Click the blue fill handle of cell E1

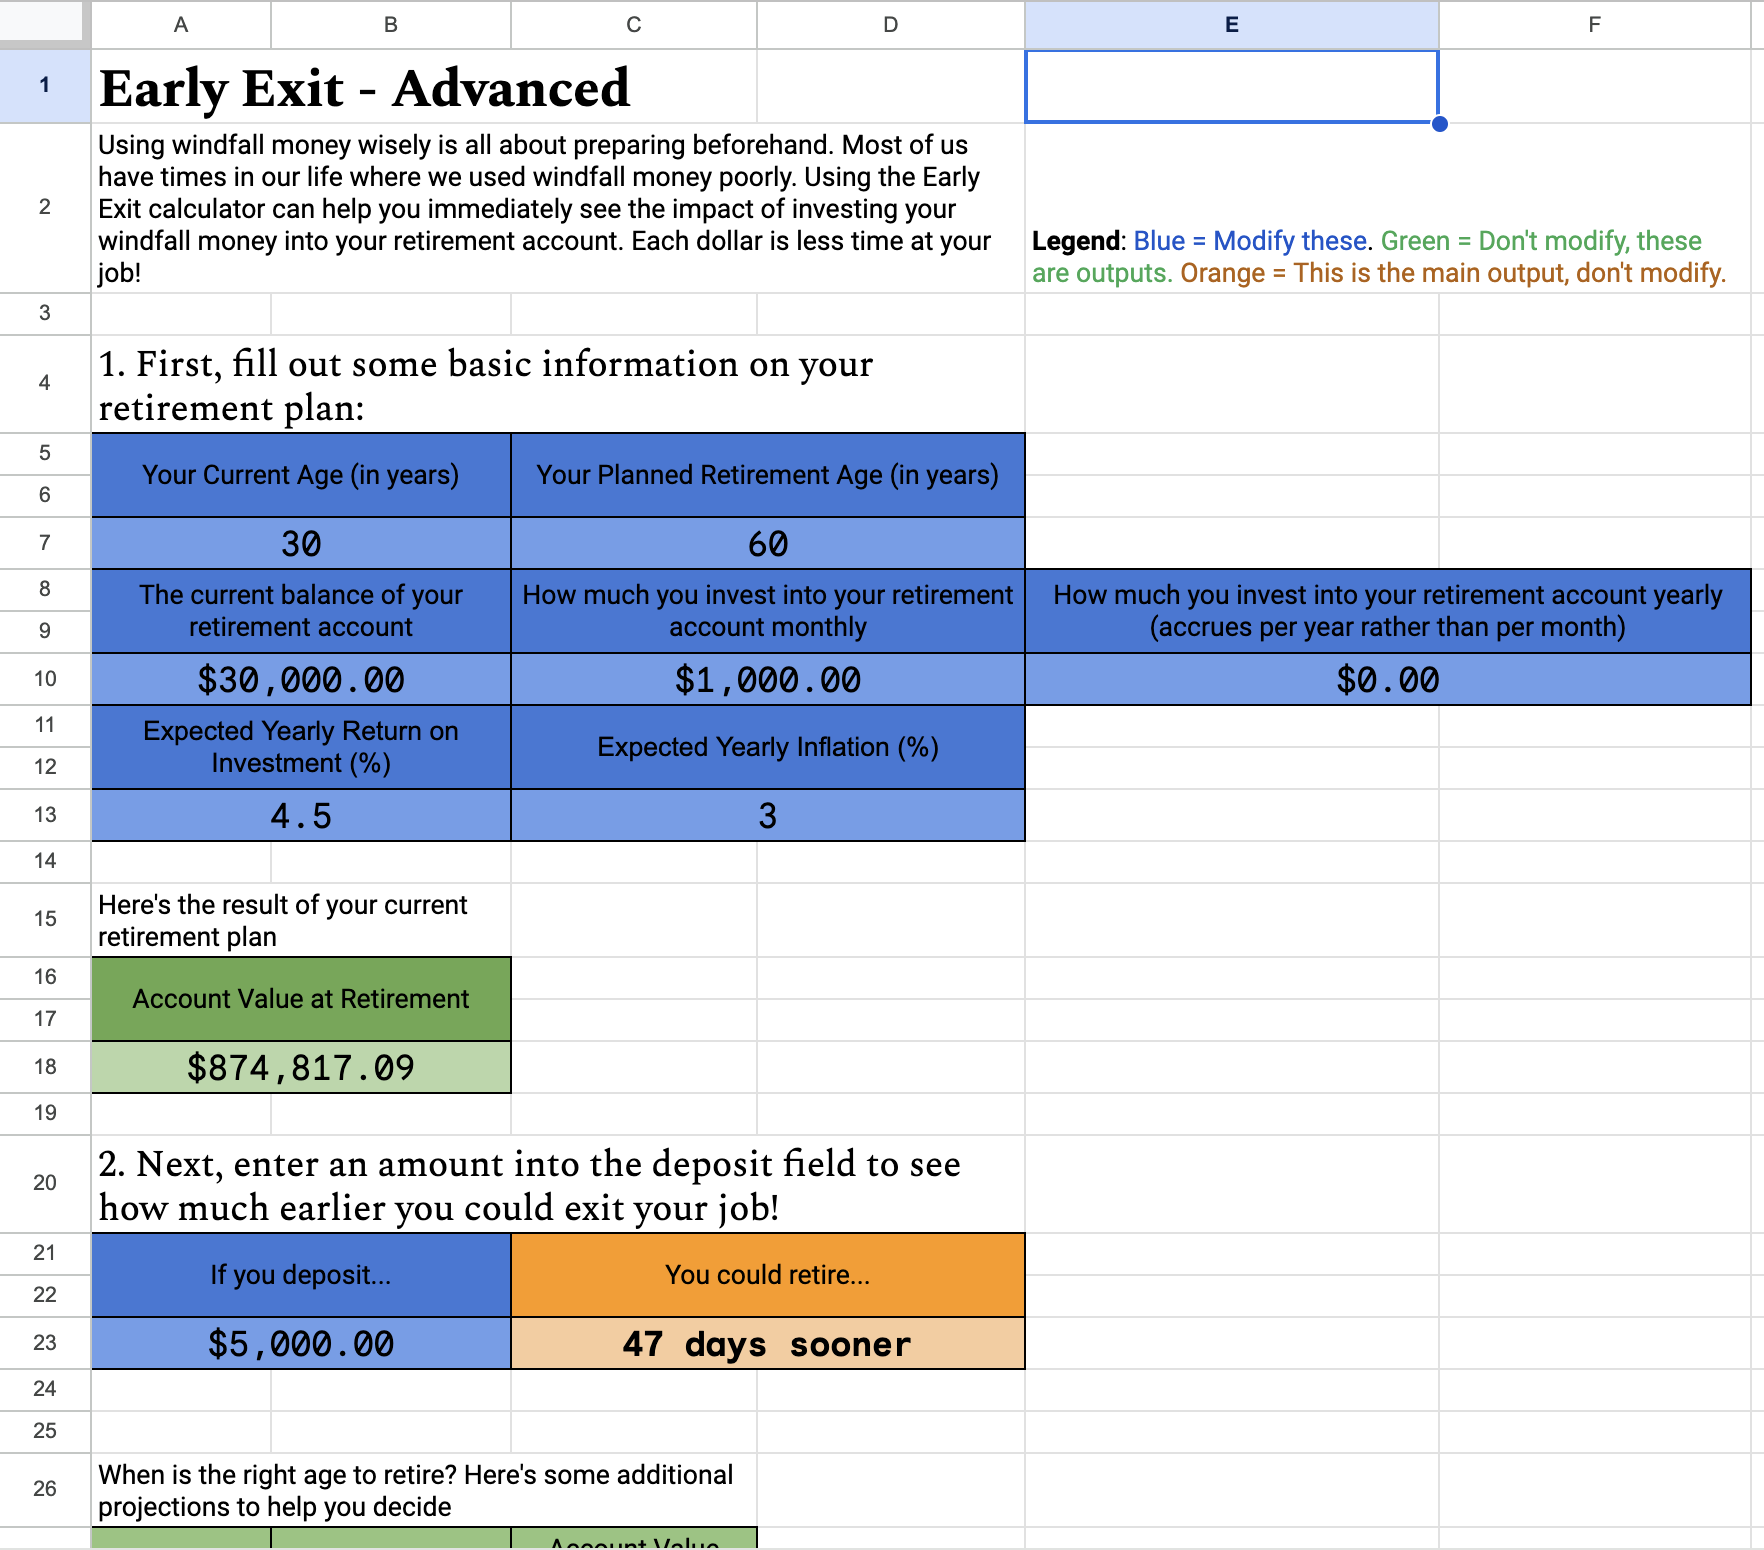[1440, 124]
